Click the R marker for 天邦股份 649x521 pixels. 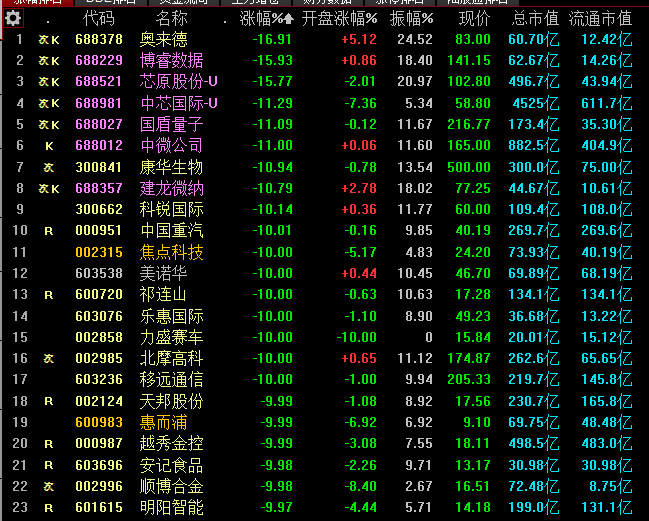[49, 401]
